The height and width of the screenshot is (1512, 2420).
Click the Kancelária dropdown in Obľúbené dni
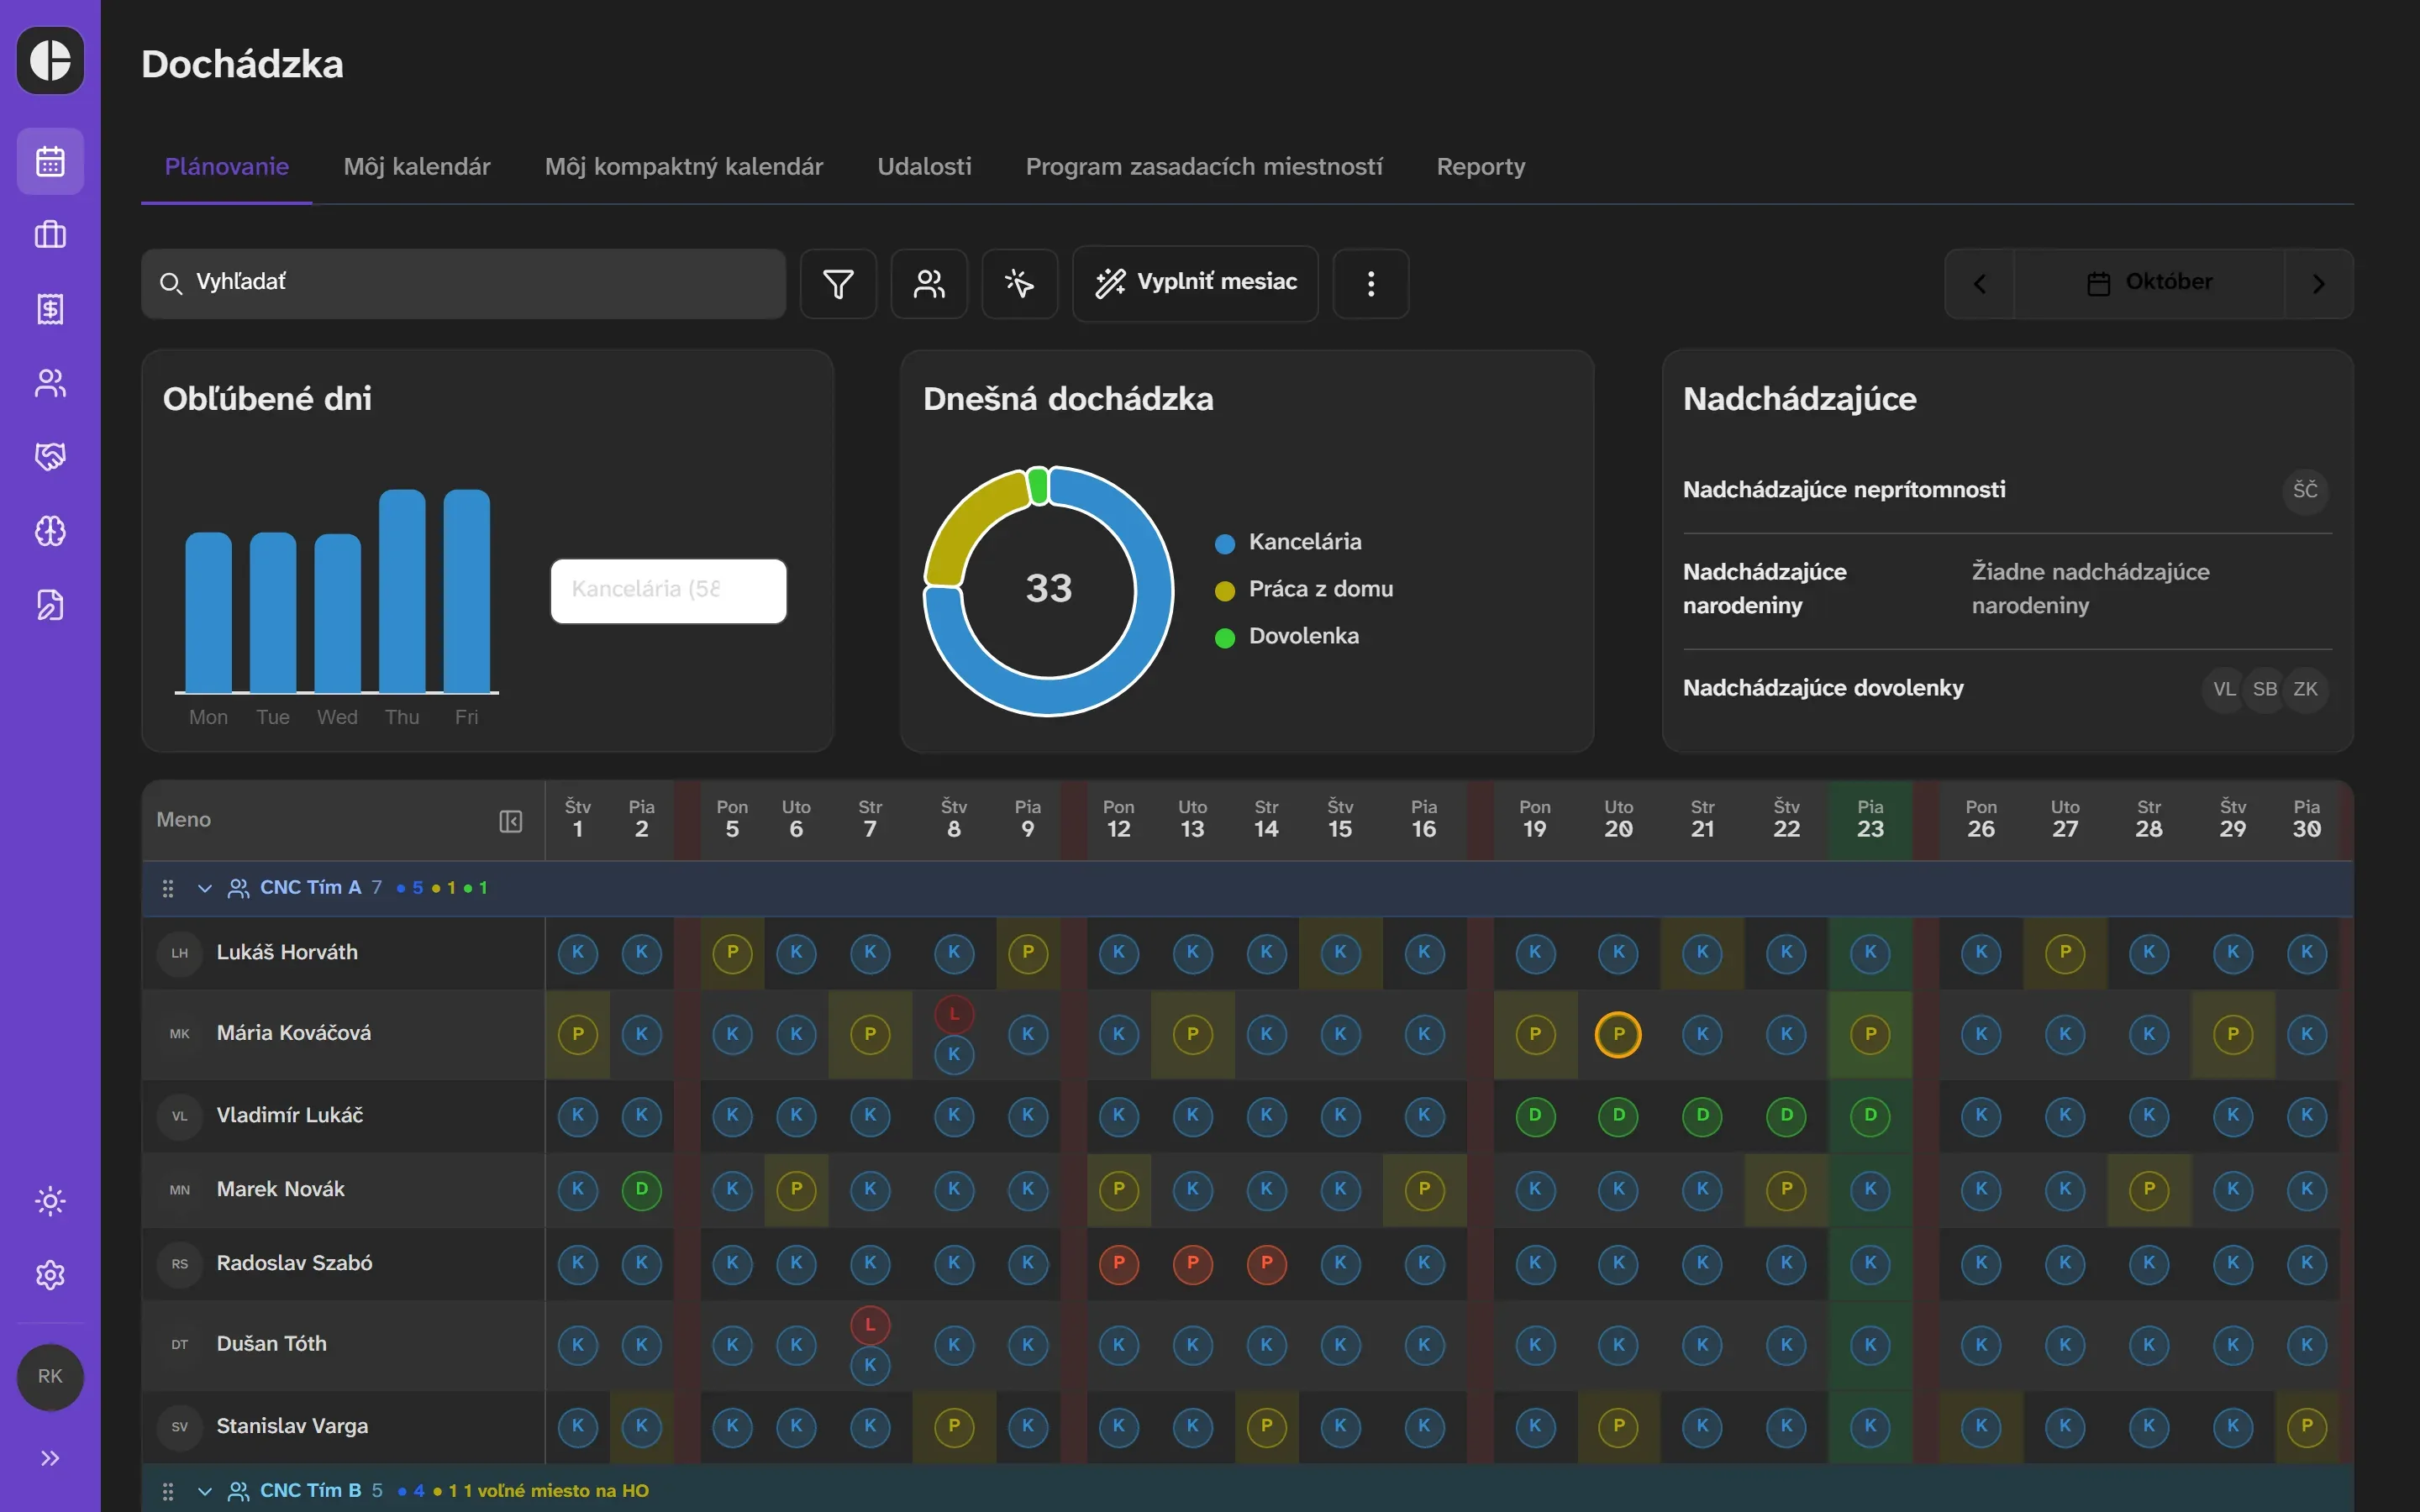point(668,590)
